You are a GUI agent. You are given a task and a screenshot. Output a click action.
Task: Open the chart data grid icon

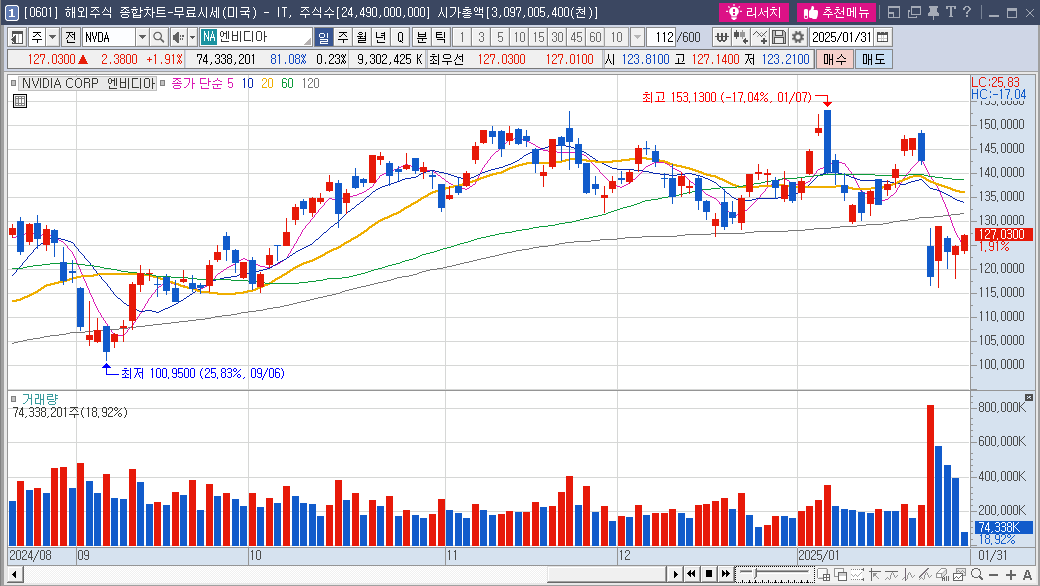click(20, 101)
